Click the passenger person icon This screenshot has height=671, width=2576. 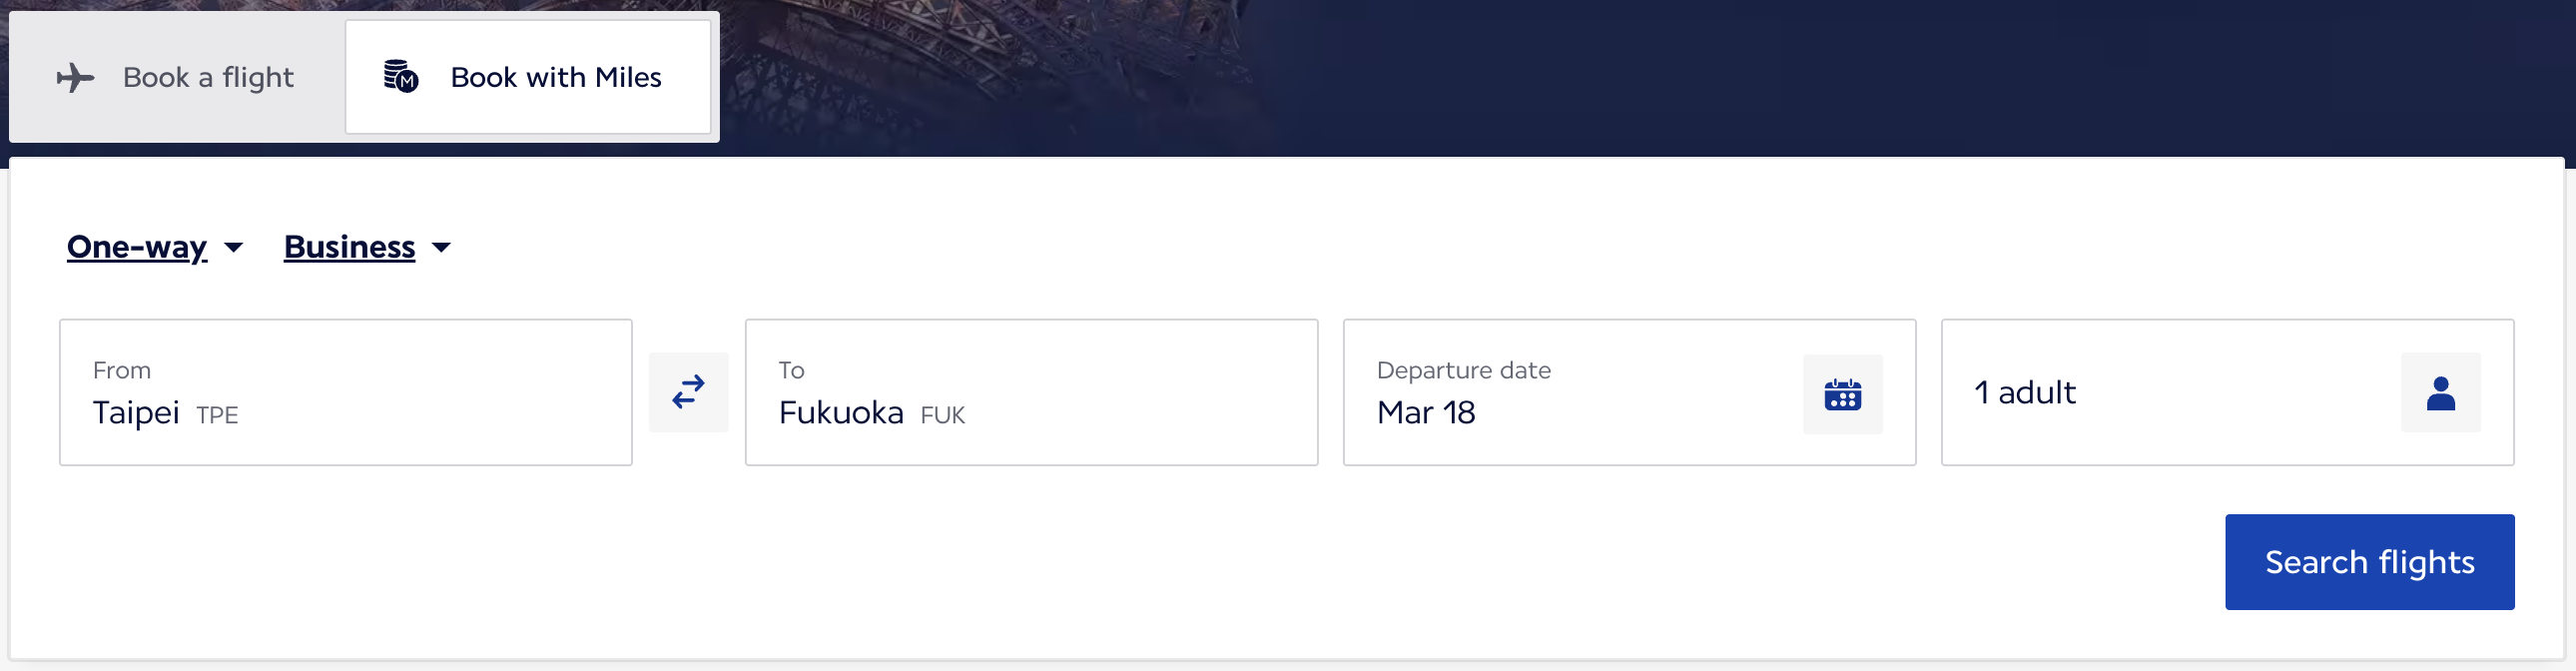[x=2440, y=393]
